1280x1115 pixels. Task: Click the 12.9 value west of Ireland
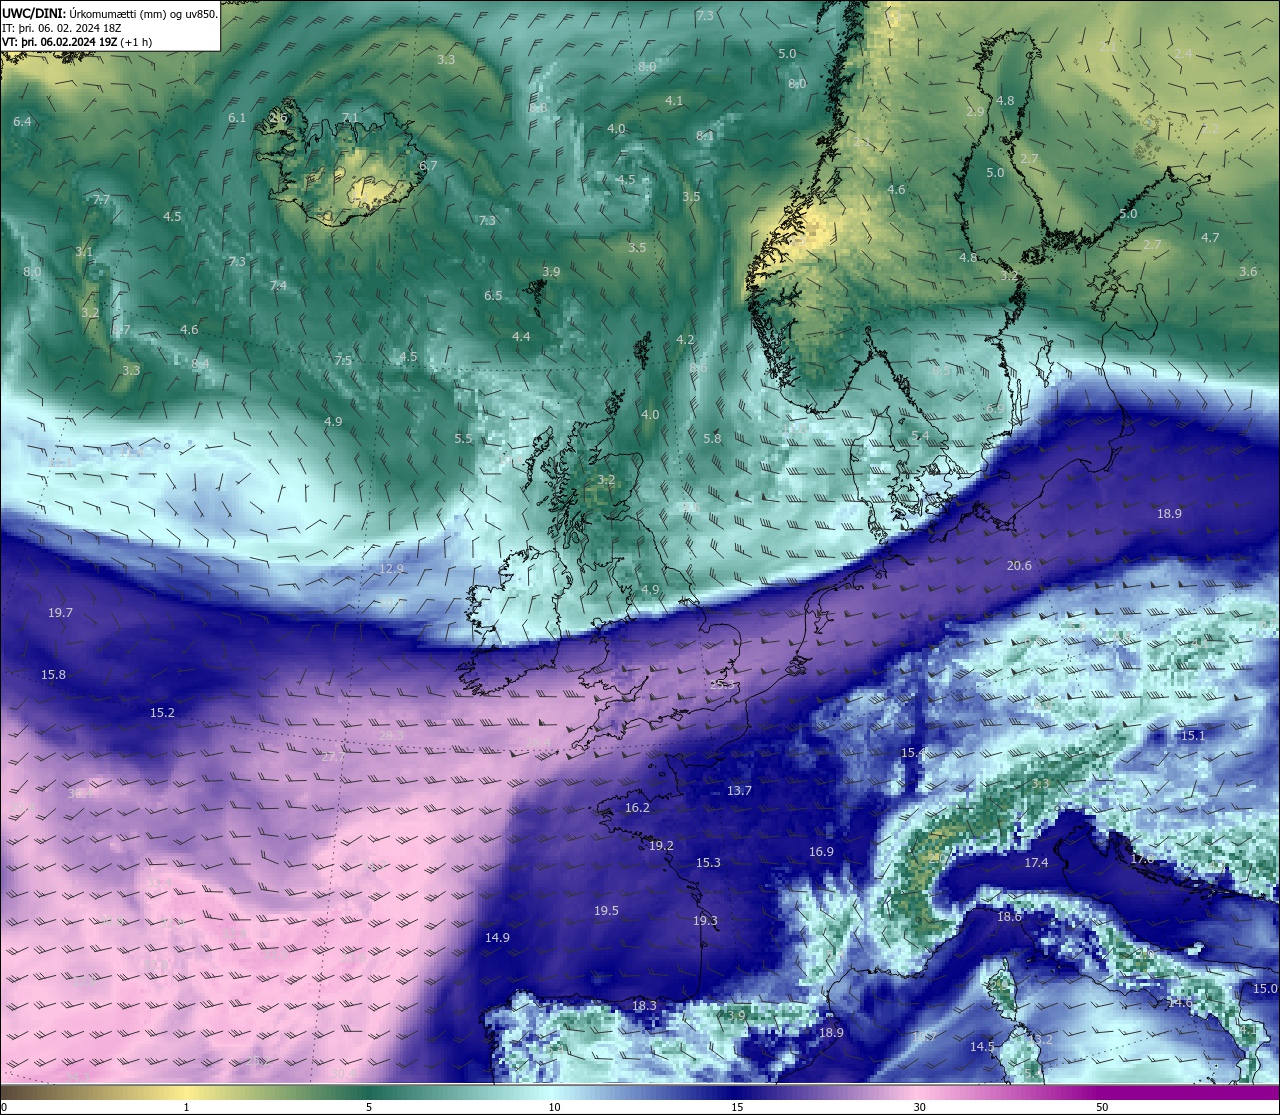click(x=391, y=569)
